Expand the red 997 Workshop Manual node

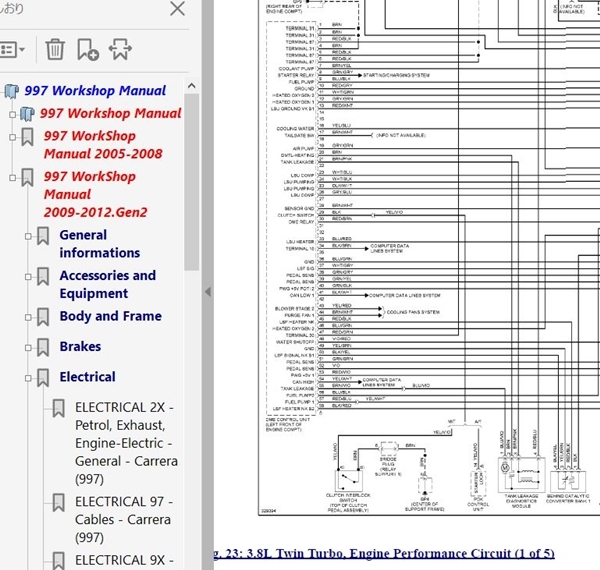point(13,114)
